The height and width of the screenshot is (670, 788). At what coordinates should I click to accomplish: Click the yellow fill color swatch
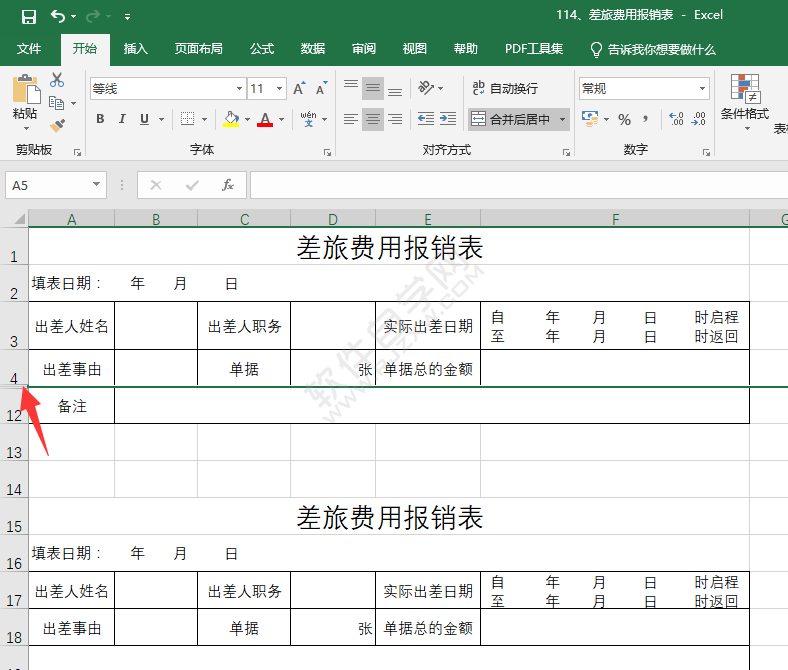tap(232, 119)
